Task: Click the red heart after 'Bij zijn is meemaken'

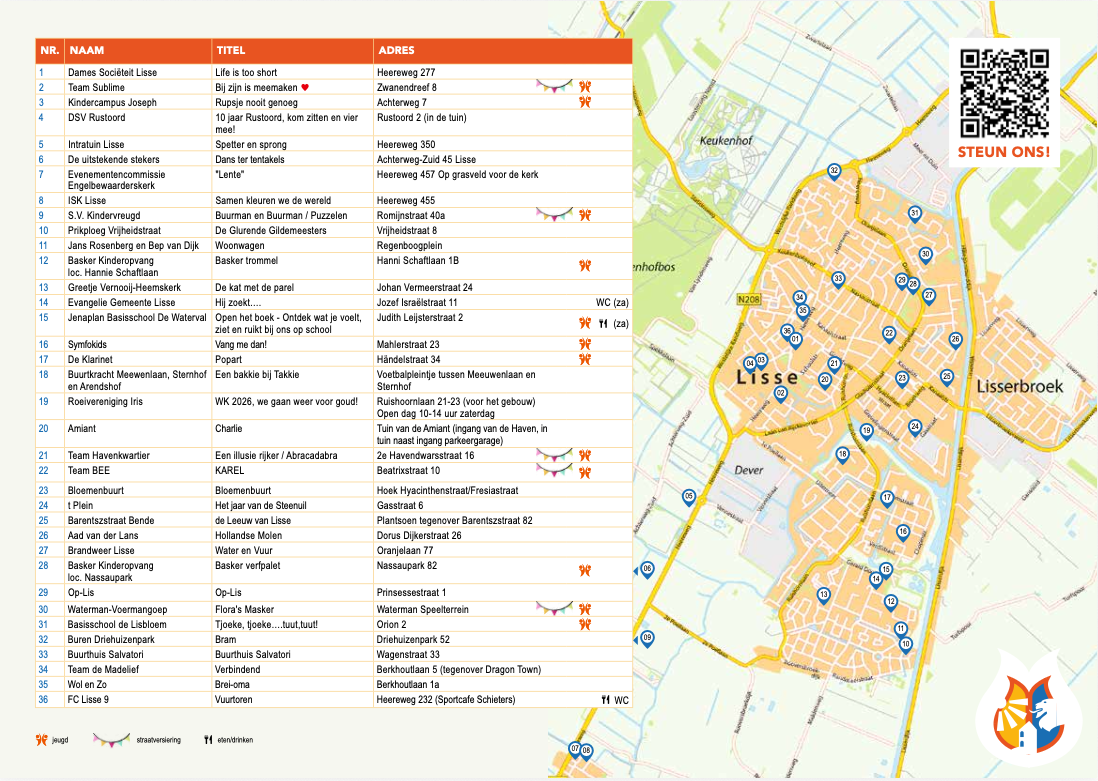Action: (x=305, y=88)
